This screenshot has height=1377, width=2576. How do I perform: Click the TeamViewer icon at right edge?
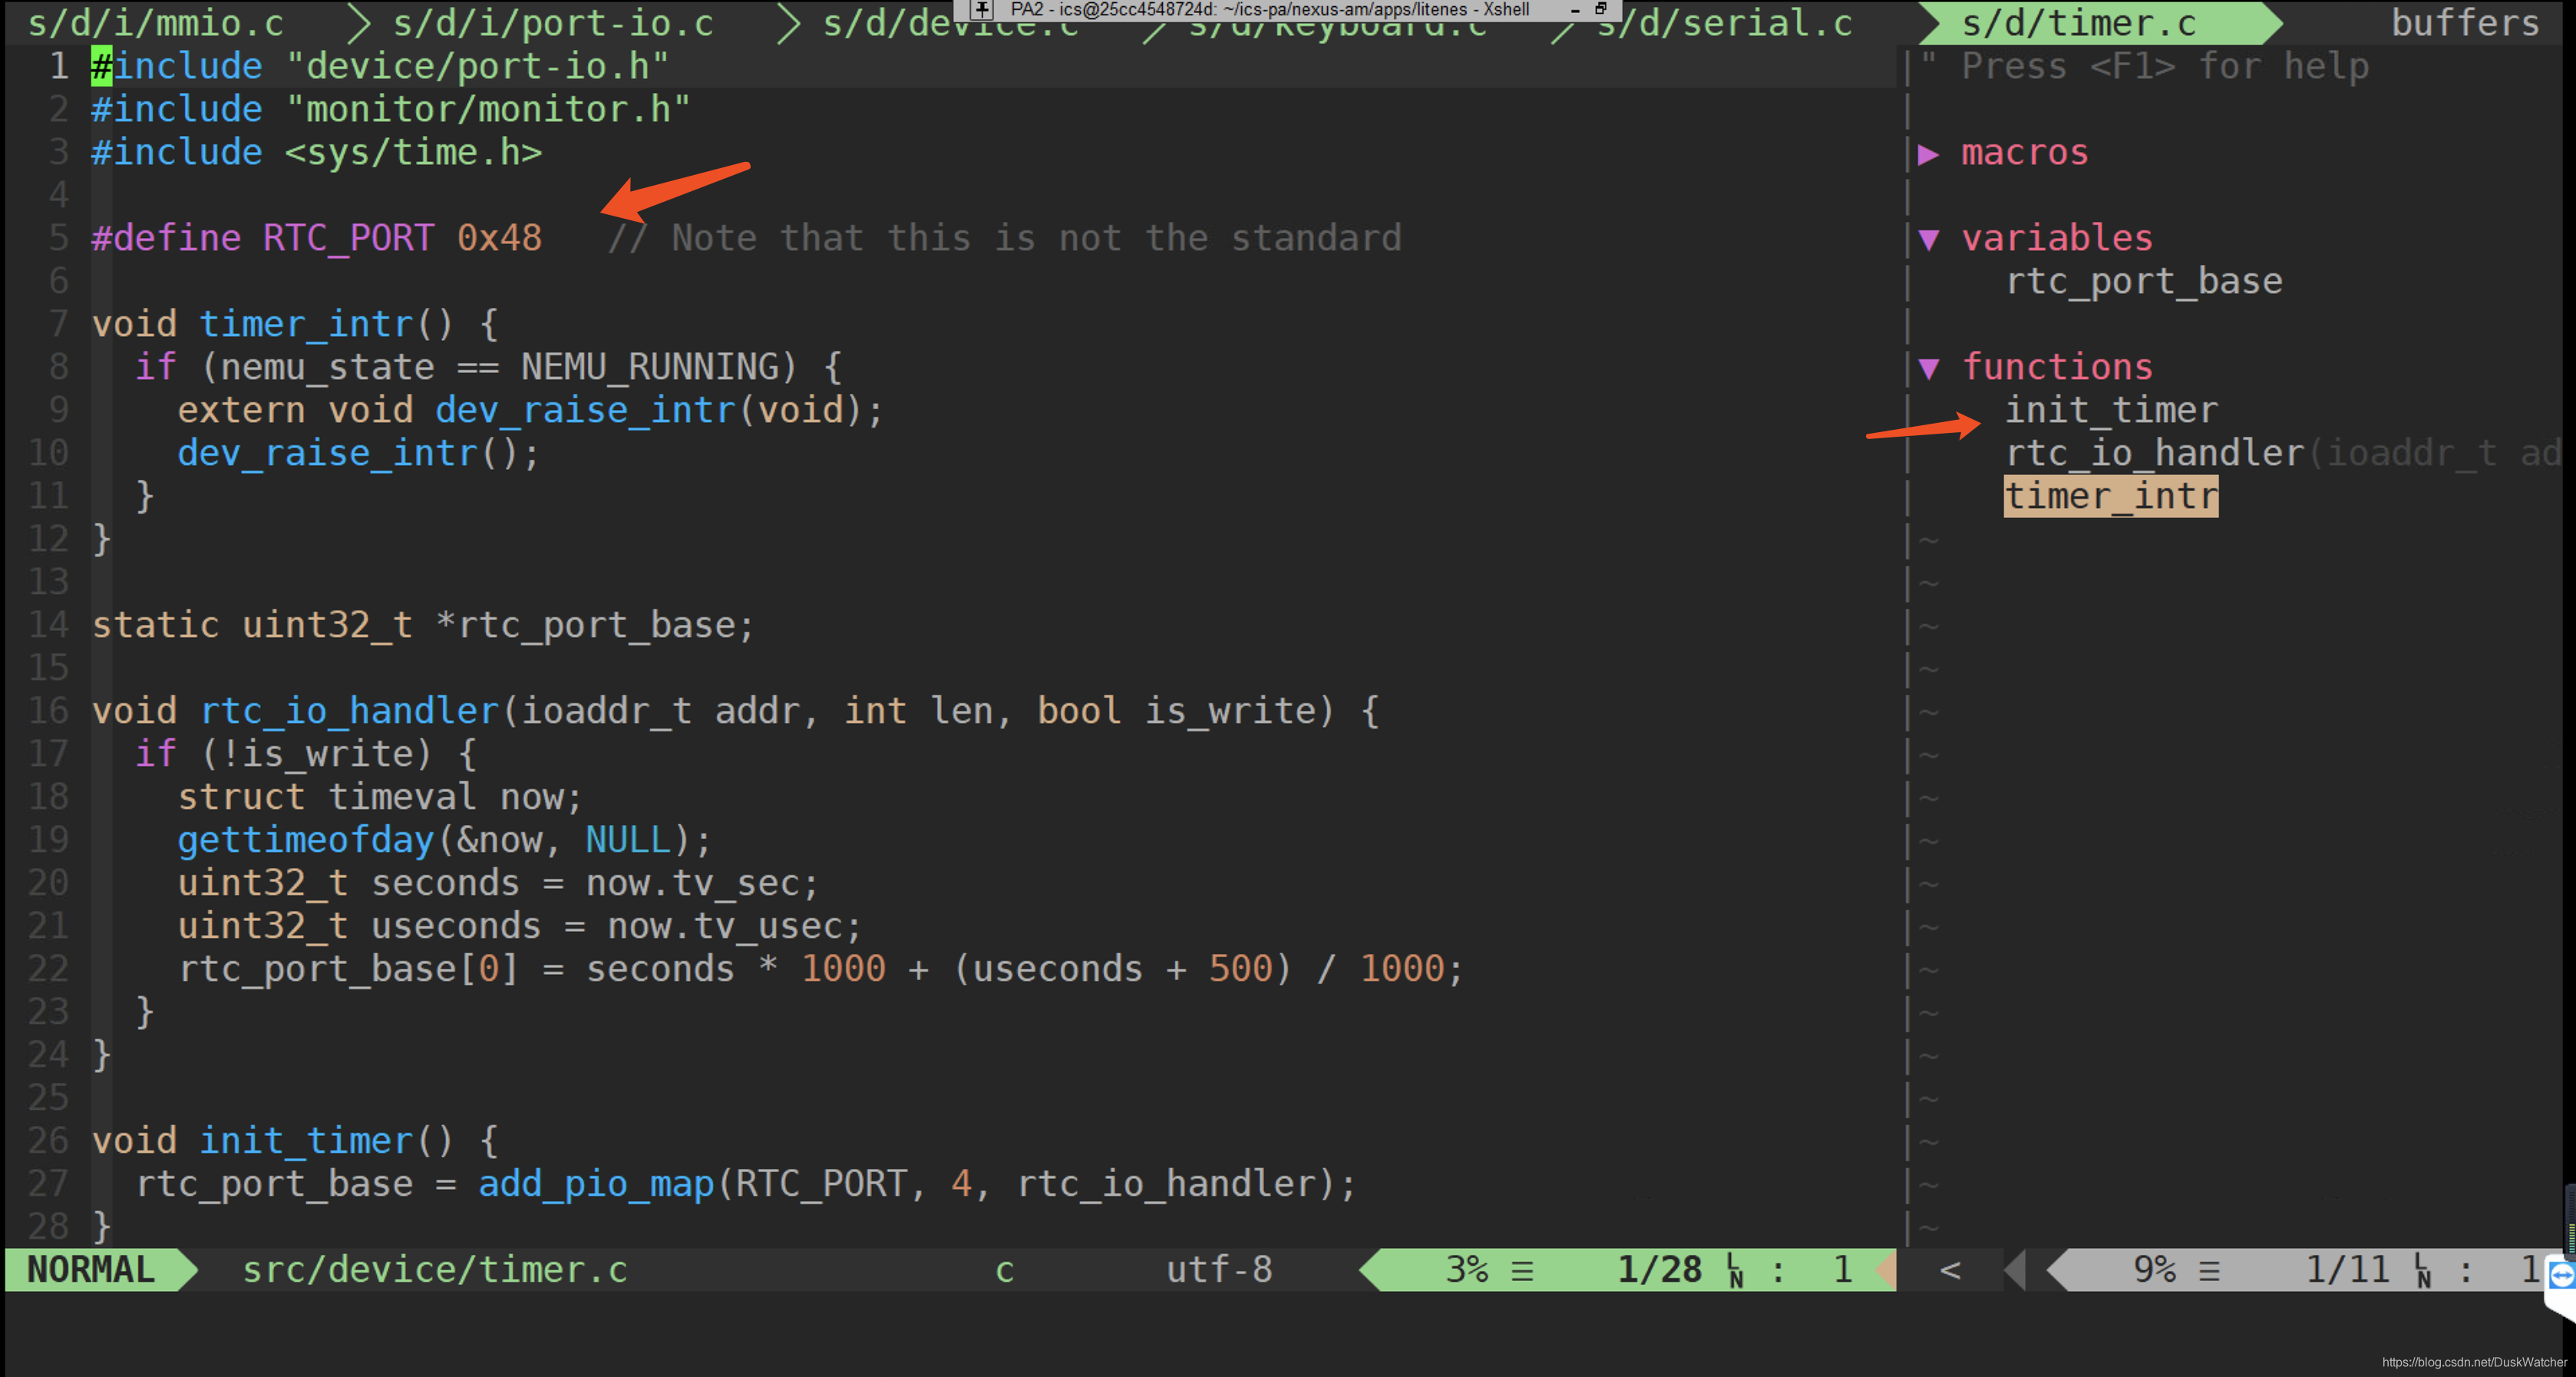[x=2562, y=1275]
